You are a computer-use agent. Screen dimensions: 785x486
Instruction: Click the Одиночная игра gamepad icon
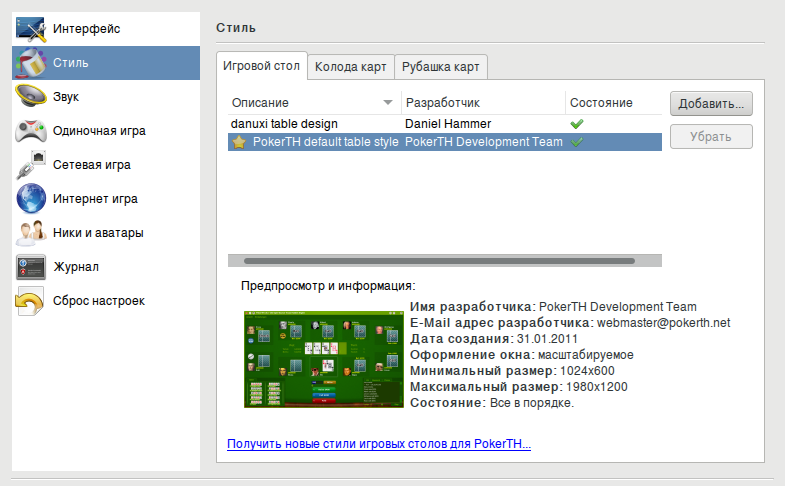point(31,131)
